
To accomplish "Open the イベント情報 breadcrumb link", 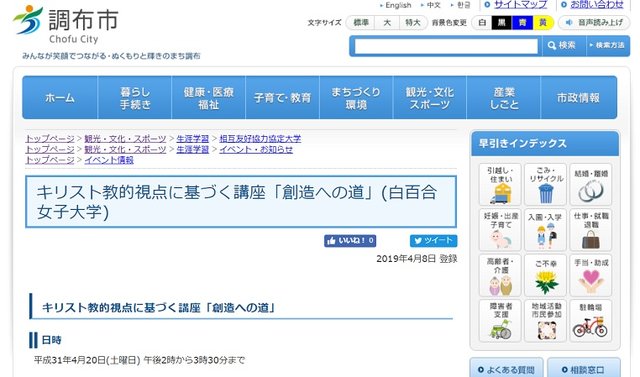I will pyautogui.click(x=109, y=160).
